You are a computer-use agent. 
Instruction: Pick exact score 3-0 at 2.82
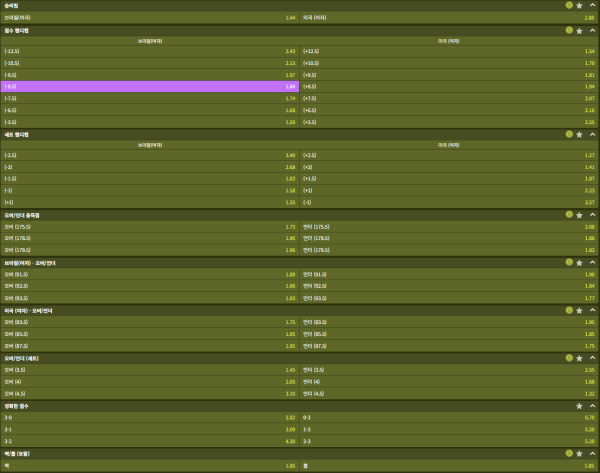pyautogui.click(x=150, y=418)
